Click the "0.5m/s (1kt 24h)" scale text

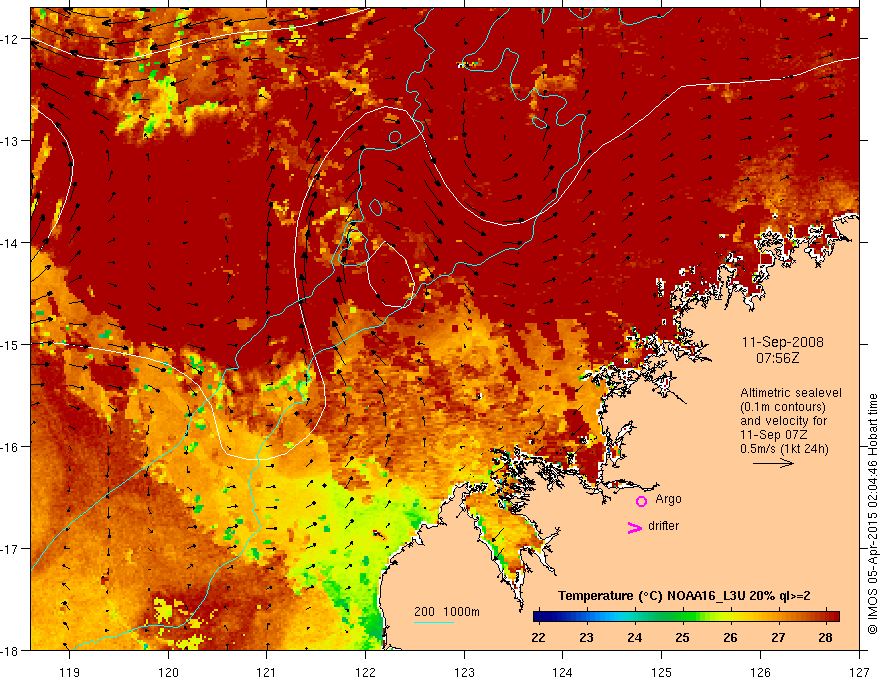tap(784, 449)
